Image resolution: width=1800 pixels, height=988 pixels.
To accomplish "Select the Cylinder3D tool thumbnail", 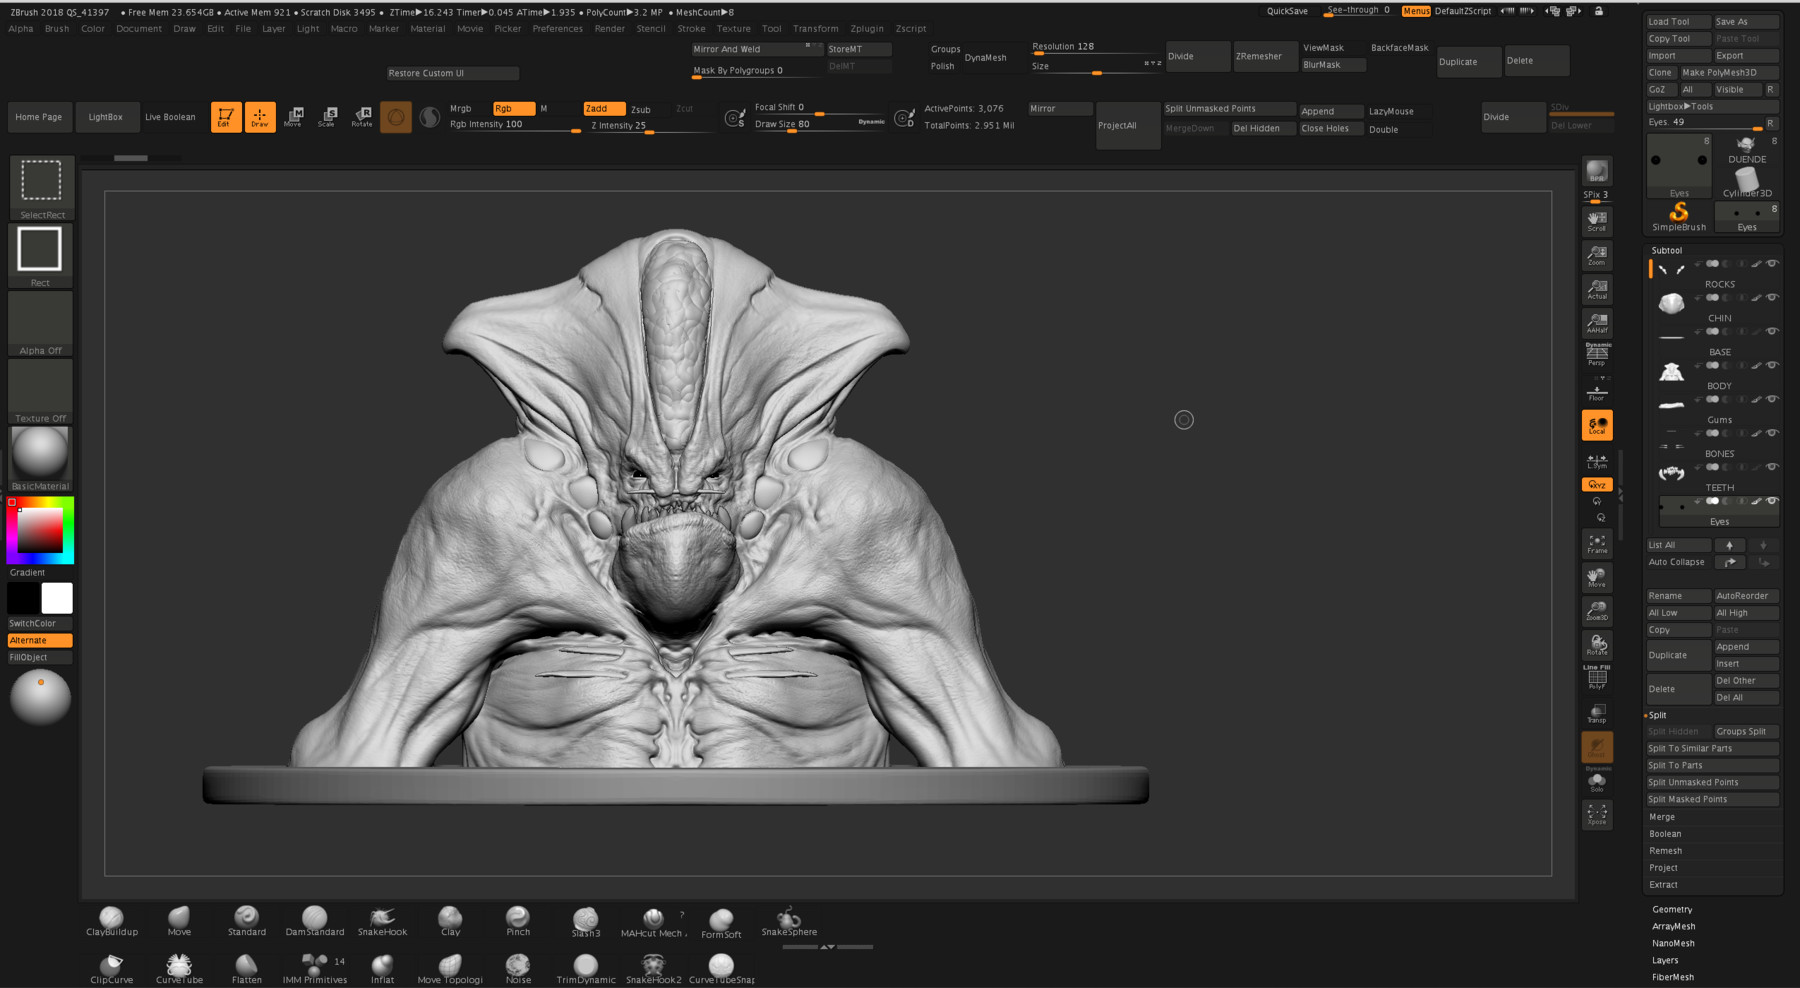I will (x=1746, y=178).
